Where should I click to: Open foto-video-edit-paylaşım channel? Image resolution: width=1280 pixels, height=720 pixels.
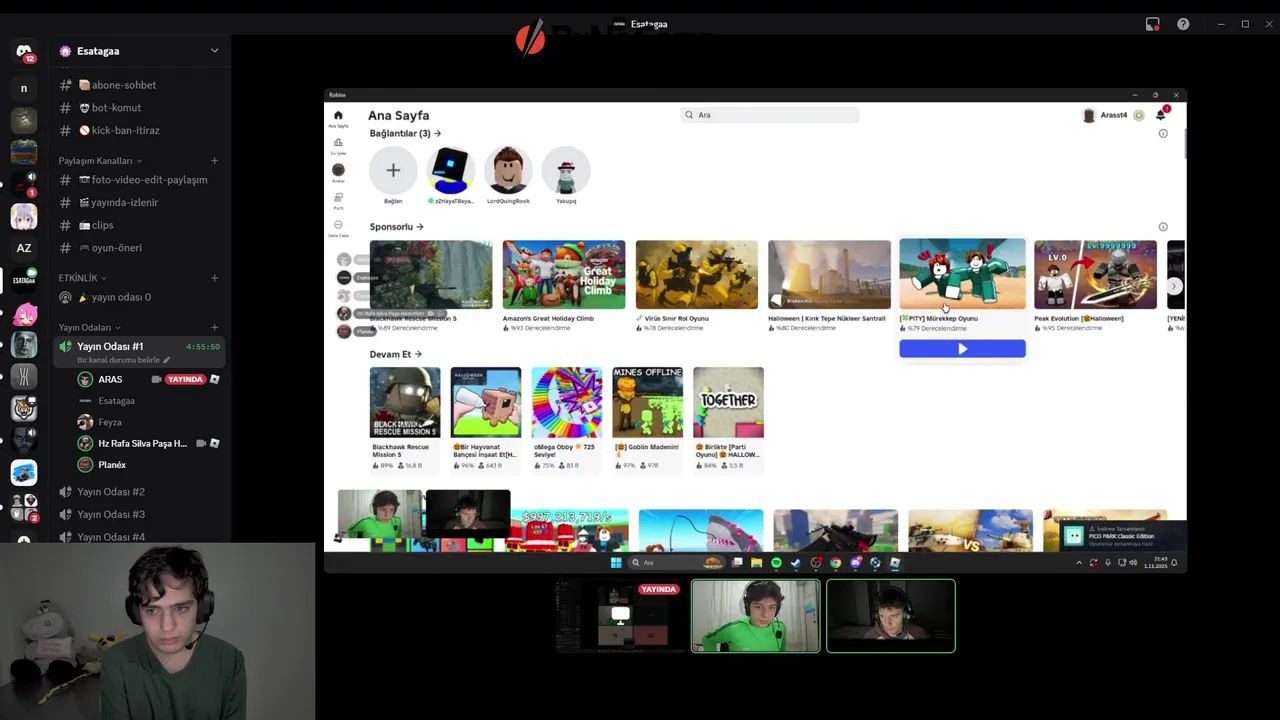139,180
